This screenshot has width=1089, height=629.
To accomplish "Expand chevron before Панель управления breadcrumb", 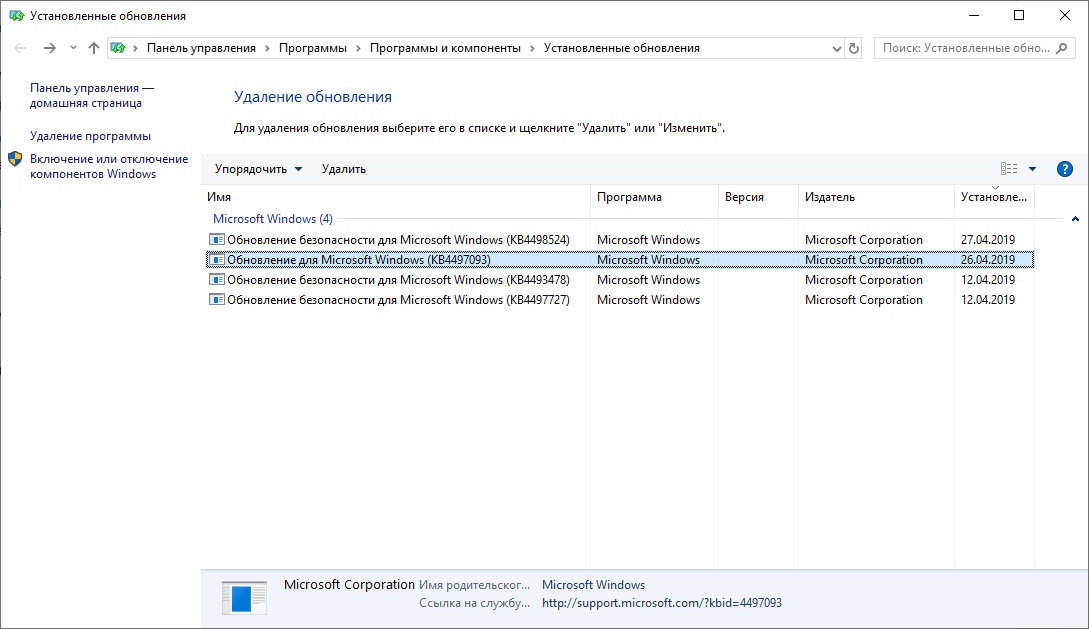I will pos(135,49).
